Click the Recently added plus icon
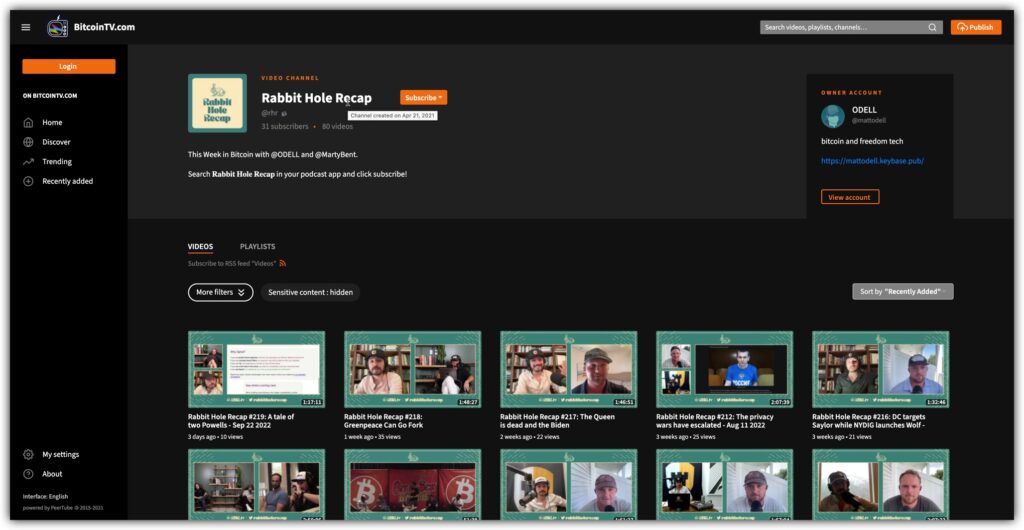The image size is (1024, 530). click(28, 181)
